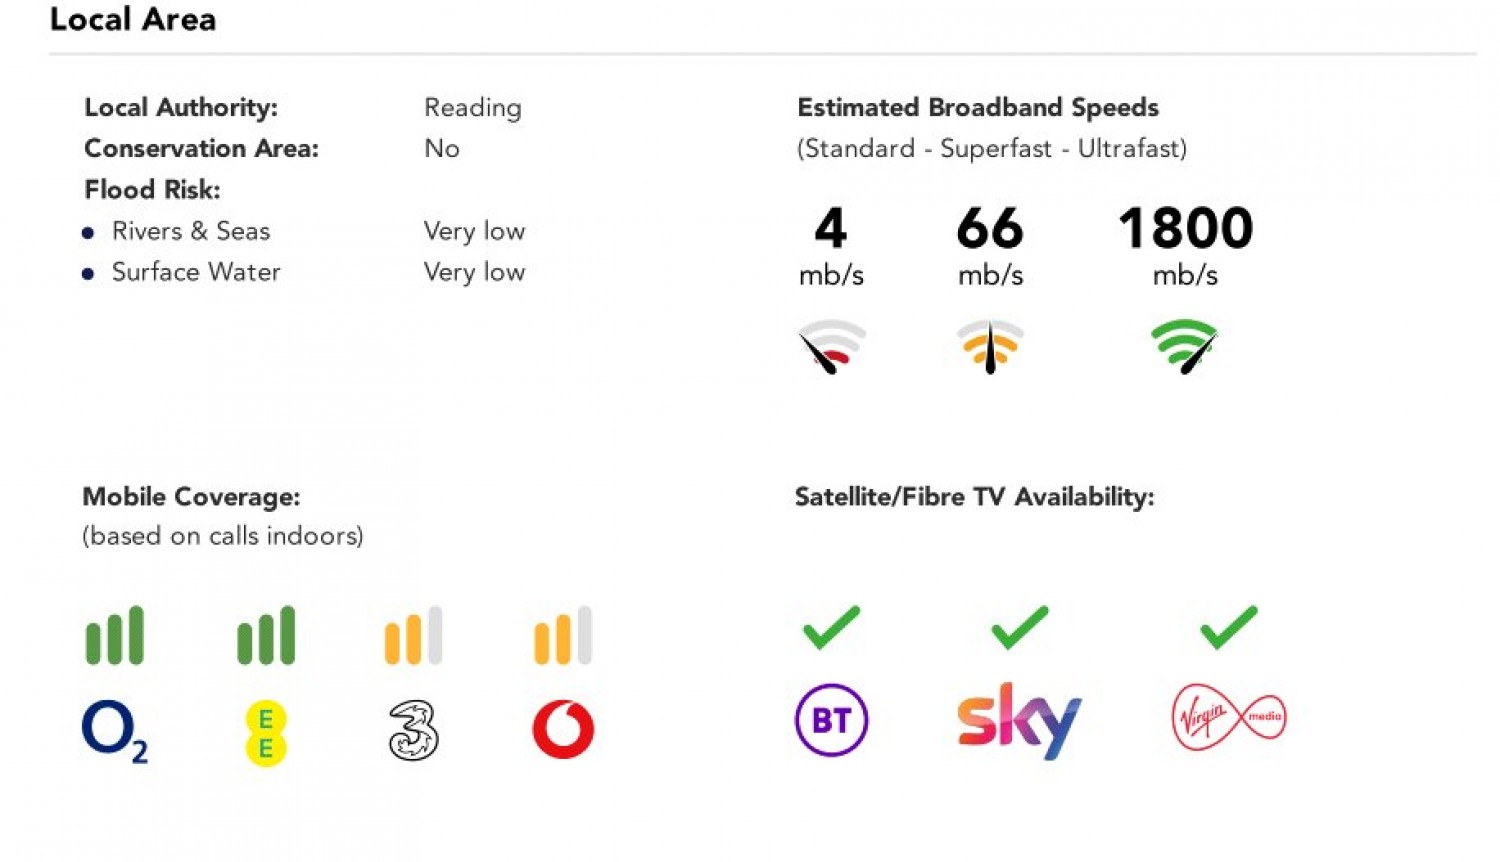Screen dimensions: 1500x862
Task: Click the green checkmark above BT
Action: tap(831, 627)
